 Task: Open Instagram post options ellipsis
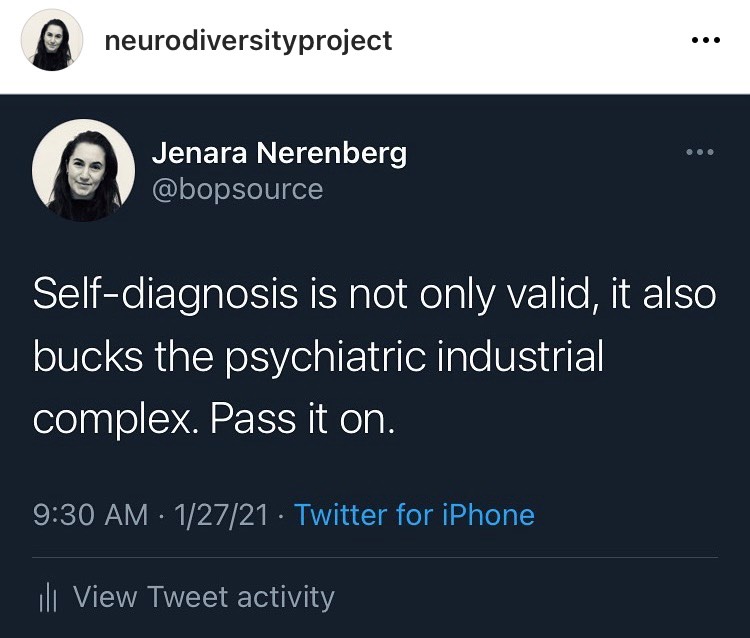click(x=706, y=40)
